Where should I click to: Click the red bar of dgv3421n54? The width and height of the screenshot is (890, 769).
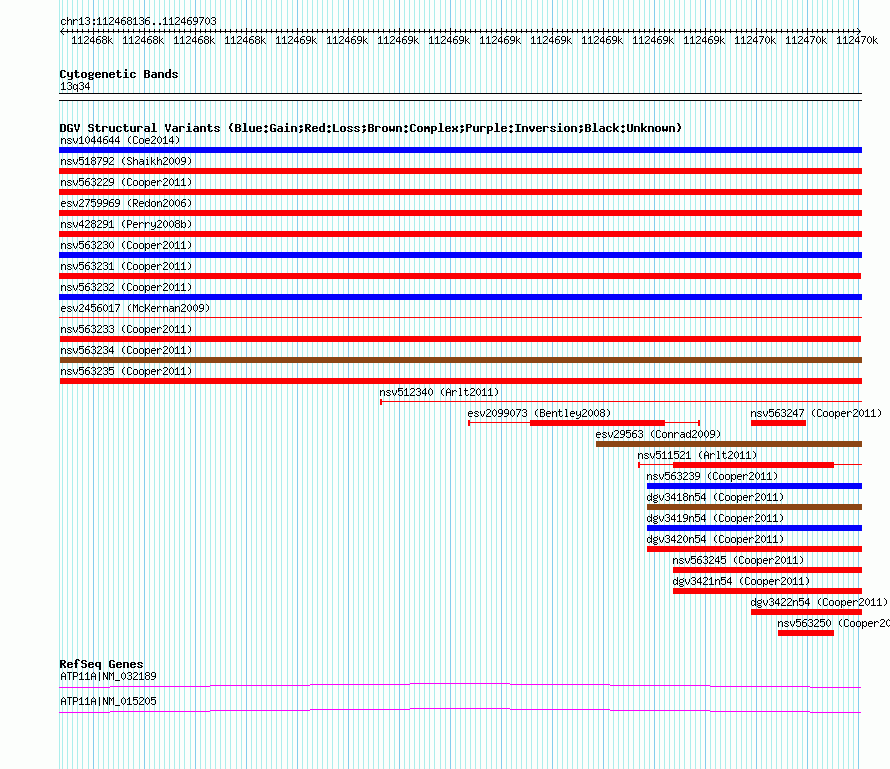767,591
